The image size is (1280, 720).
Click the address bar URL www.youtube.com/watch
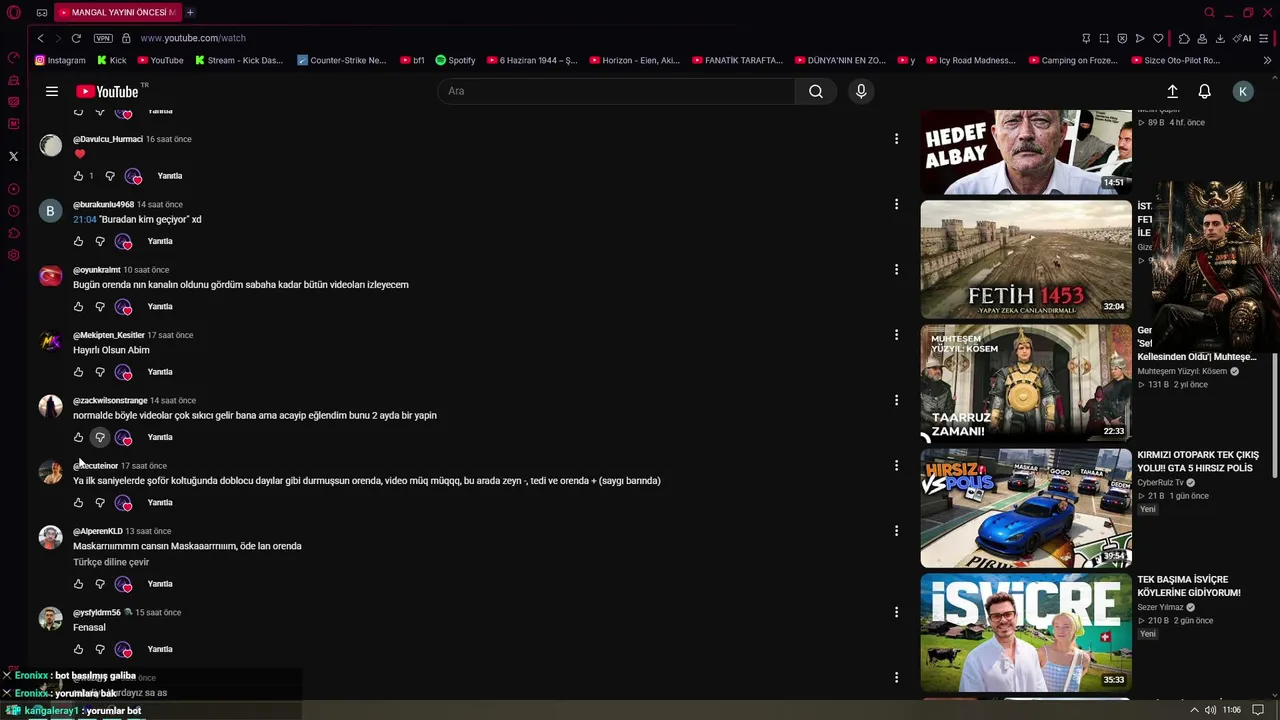coord(193,38)
